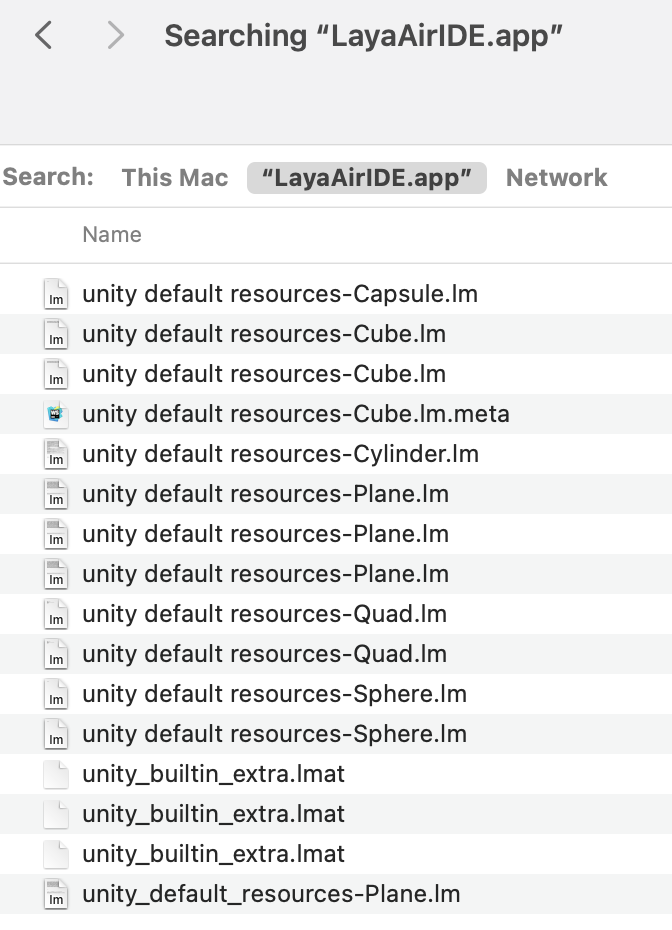Select unity default resources-Cylinder.lm file
The image size is (672, 930).
point(280,454)
